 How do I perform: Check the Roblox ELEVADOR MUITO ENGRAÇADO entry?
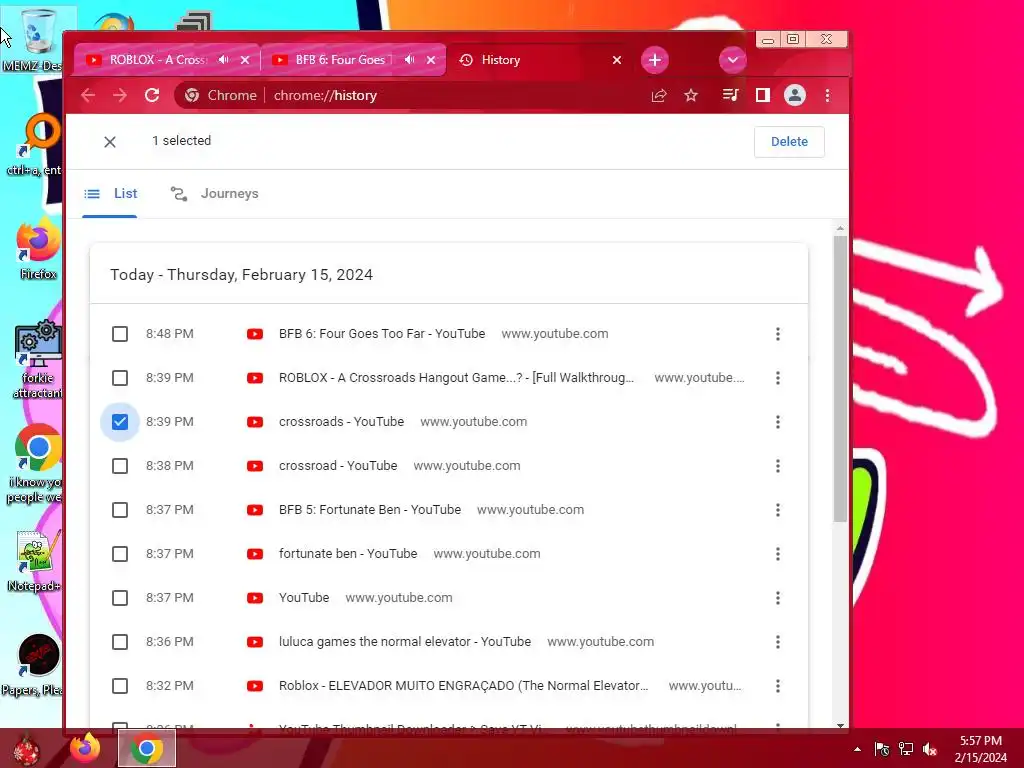tap(120, 686)
